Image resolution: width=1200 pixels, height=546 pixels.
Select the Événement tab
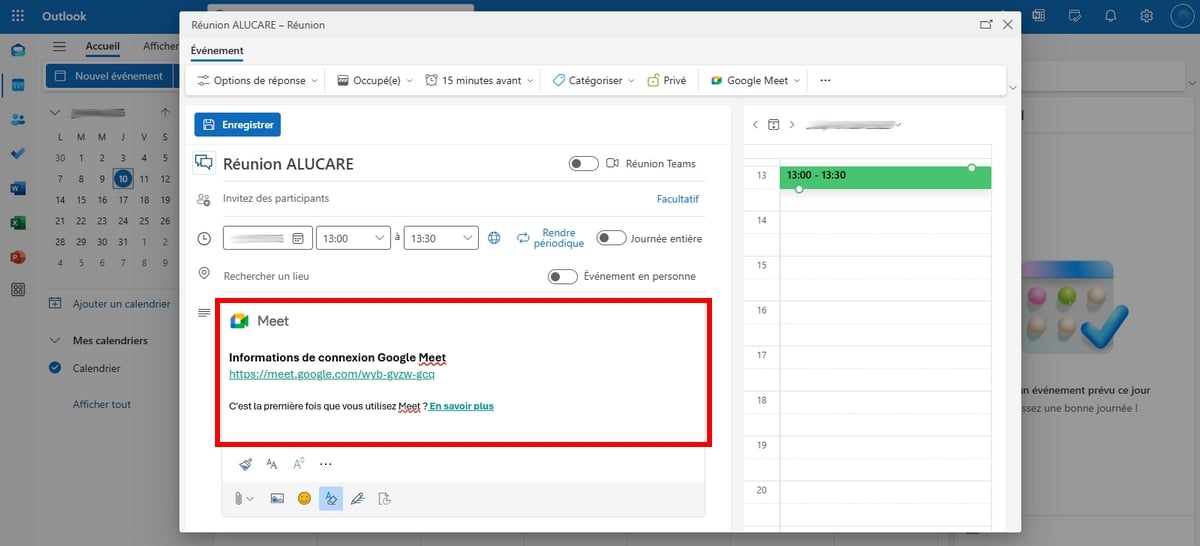coord(217,51)
